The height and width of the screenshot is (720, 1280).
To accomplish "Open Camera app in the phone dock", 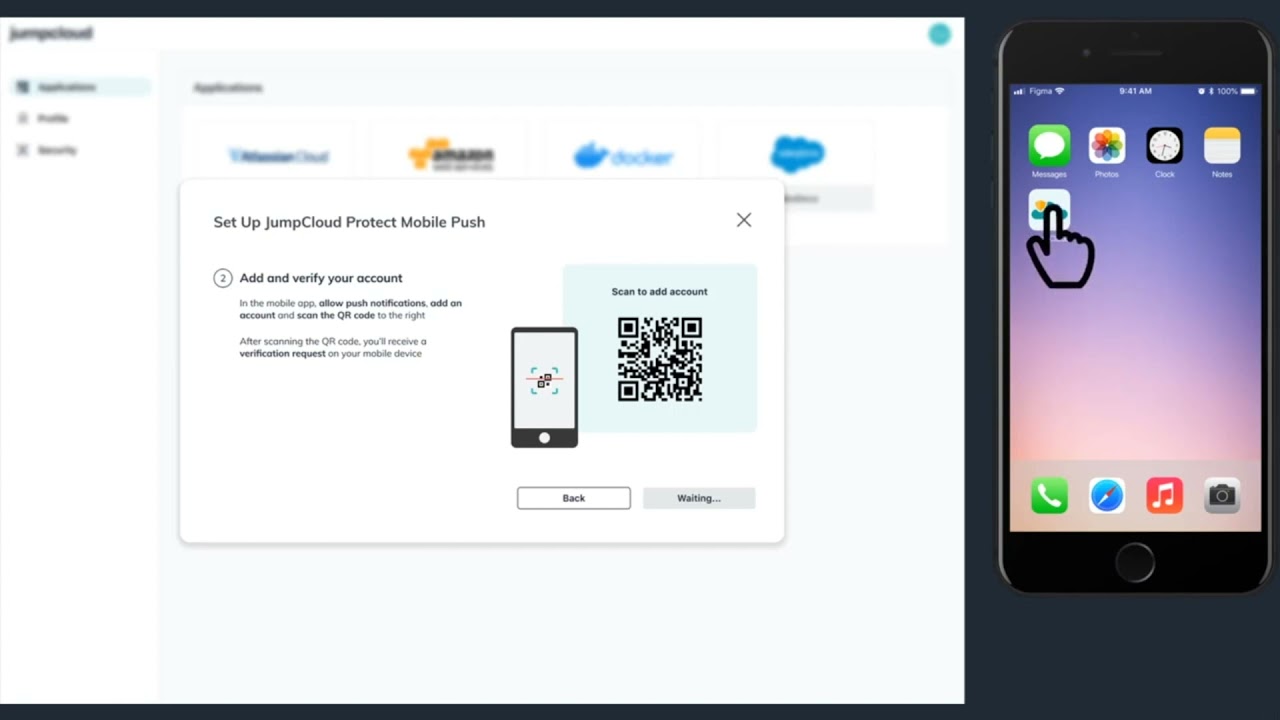I will coord(1222,495).
